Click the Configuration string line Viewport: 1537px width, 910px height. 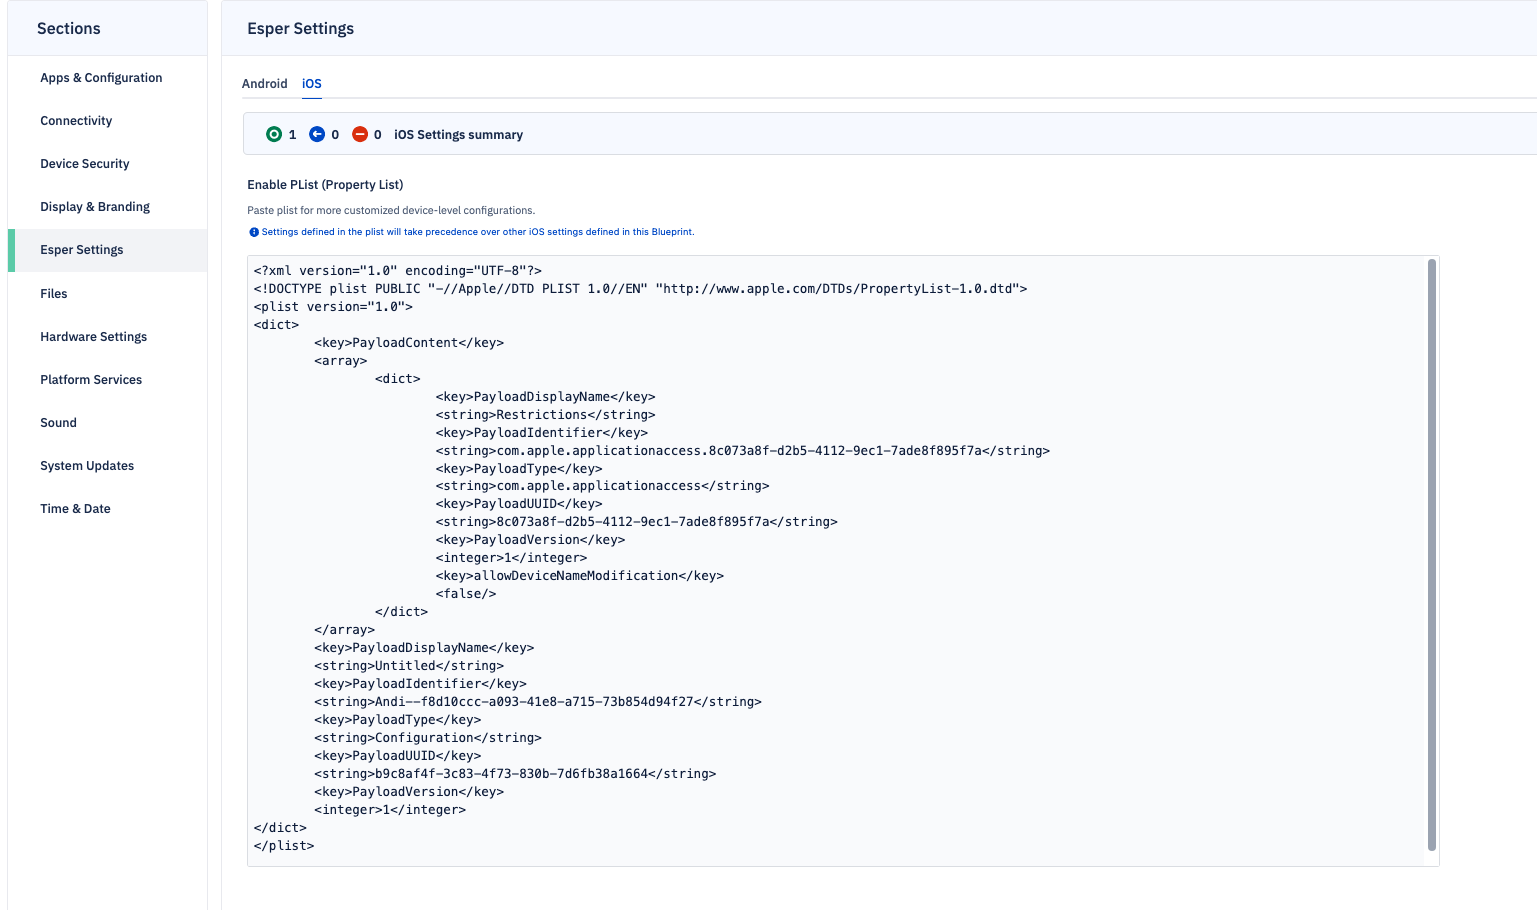(x=428, y=738)
